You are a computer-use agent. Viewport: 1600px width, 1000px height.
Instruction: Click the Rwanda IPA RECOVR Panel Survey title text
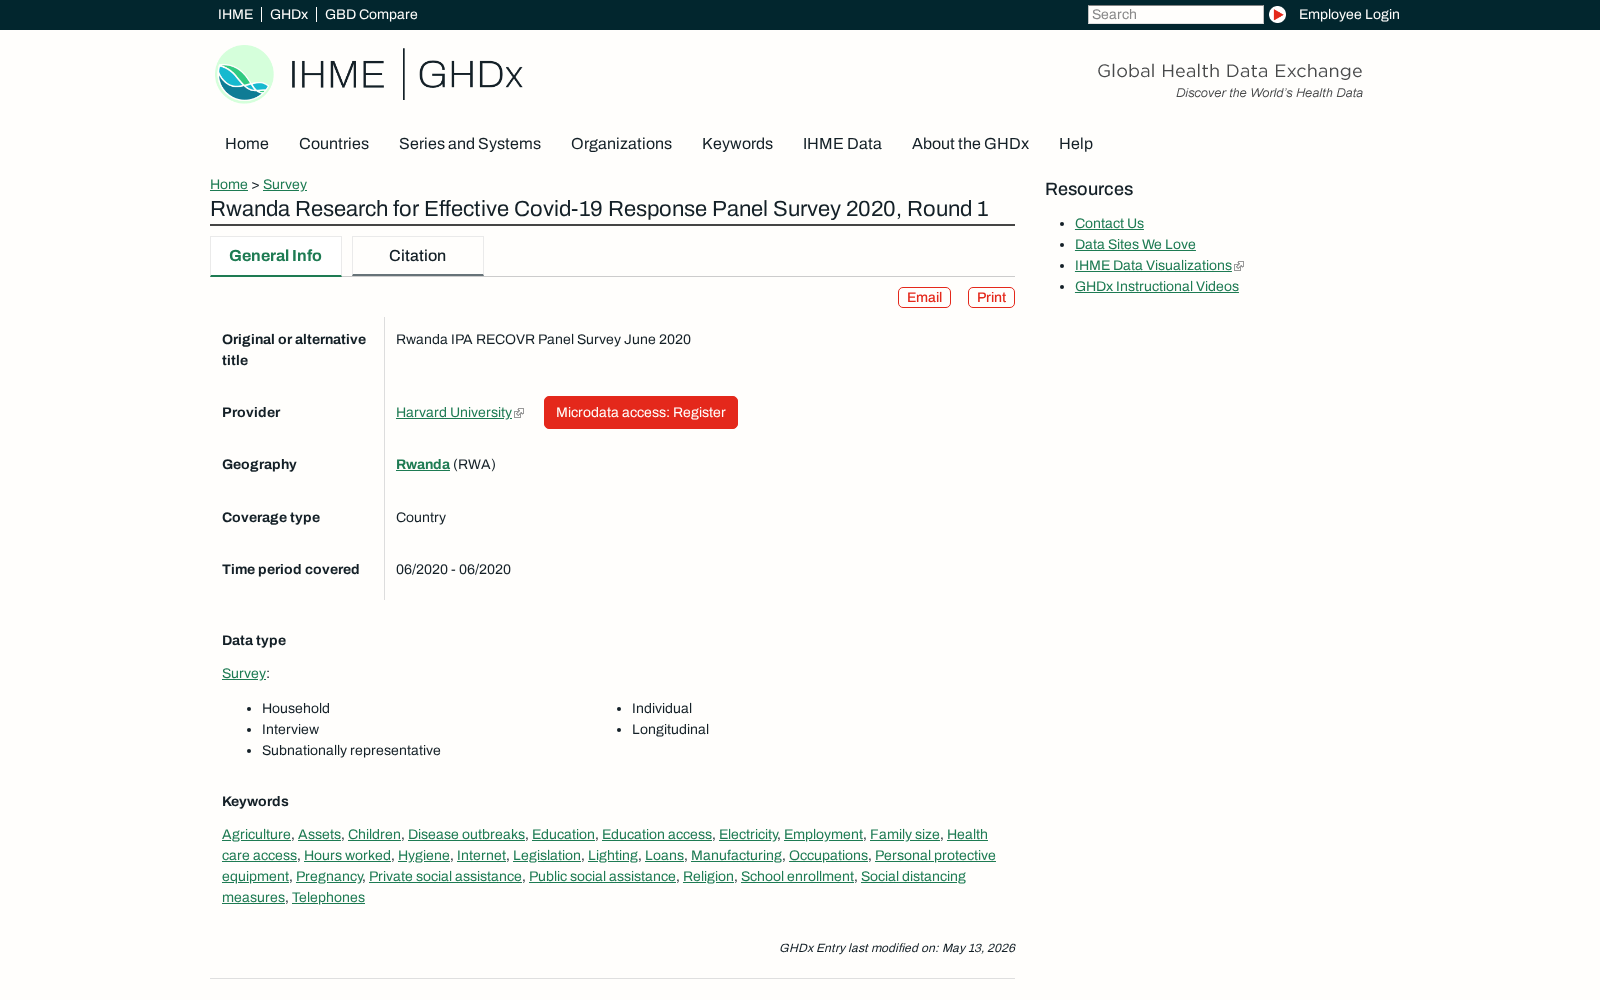click(x=543, y=340)
